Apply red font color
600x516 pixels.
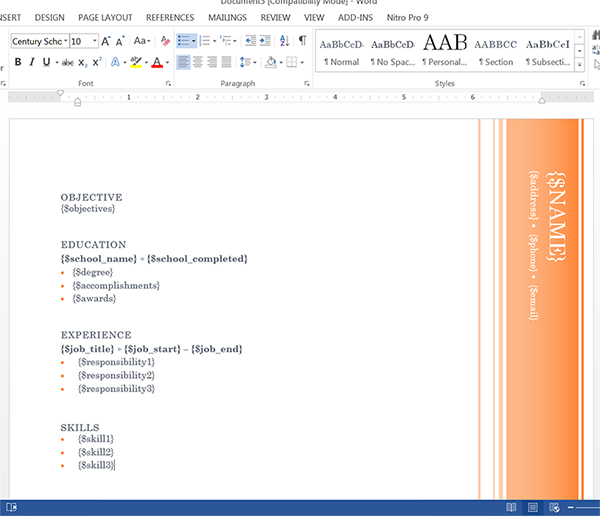point(157,62)
